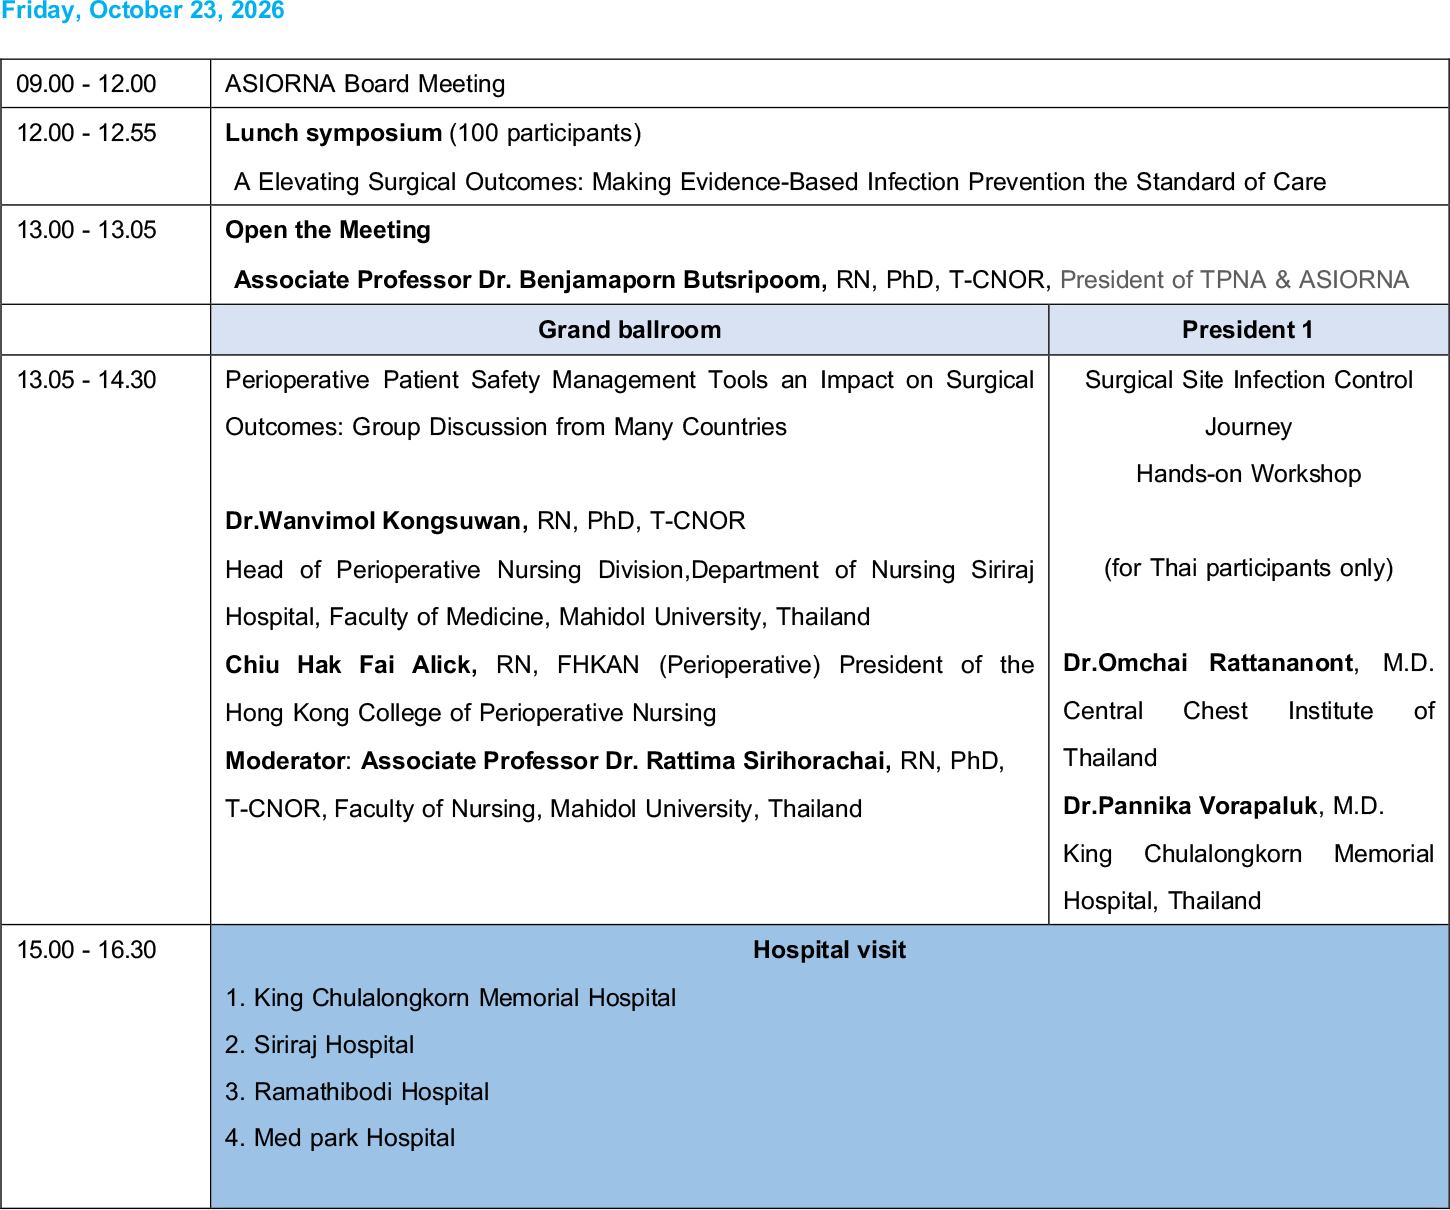The image size is (1450, 1210).
Task: Select the Ramathibodi Hospital list item
Action: pos(357,1092)
